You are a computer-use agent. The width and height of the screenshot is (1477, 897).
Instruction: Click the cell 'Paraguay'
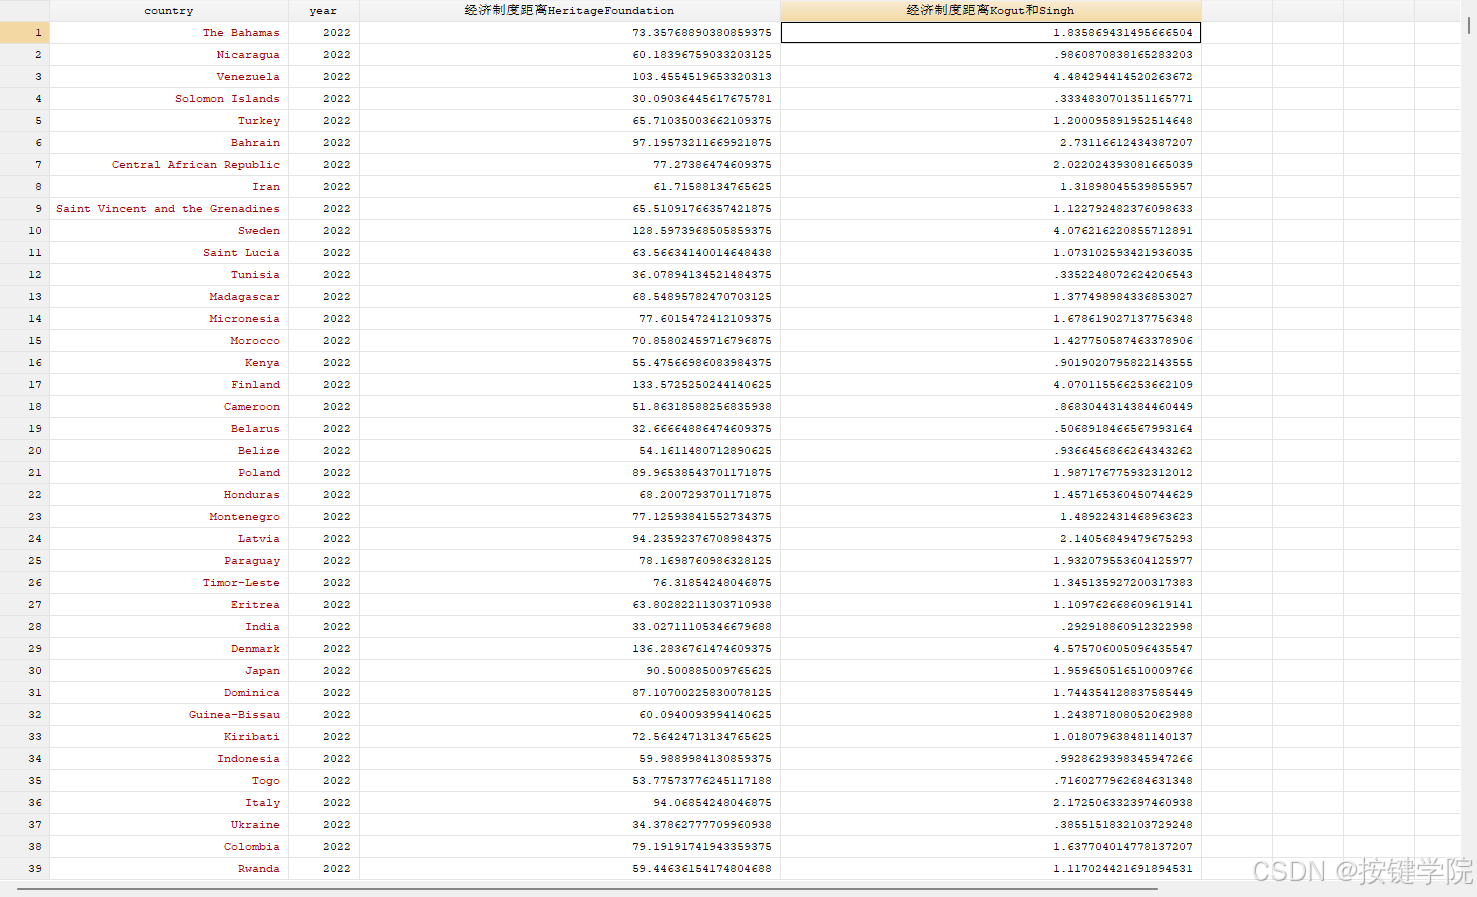tap(169, 561)
